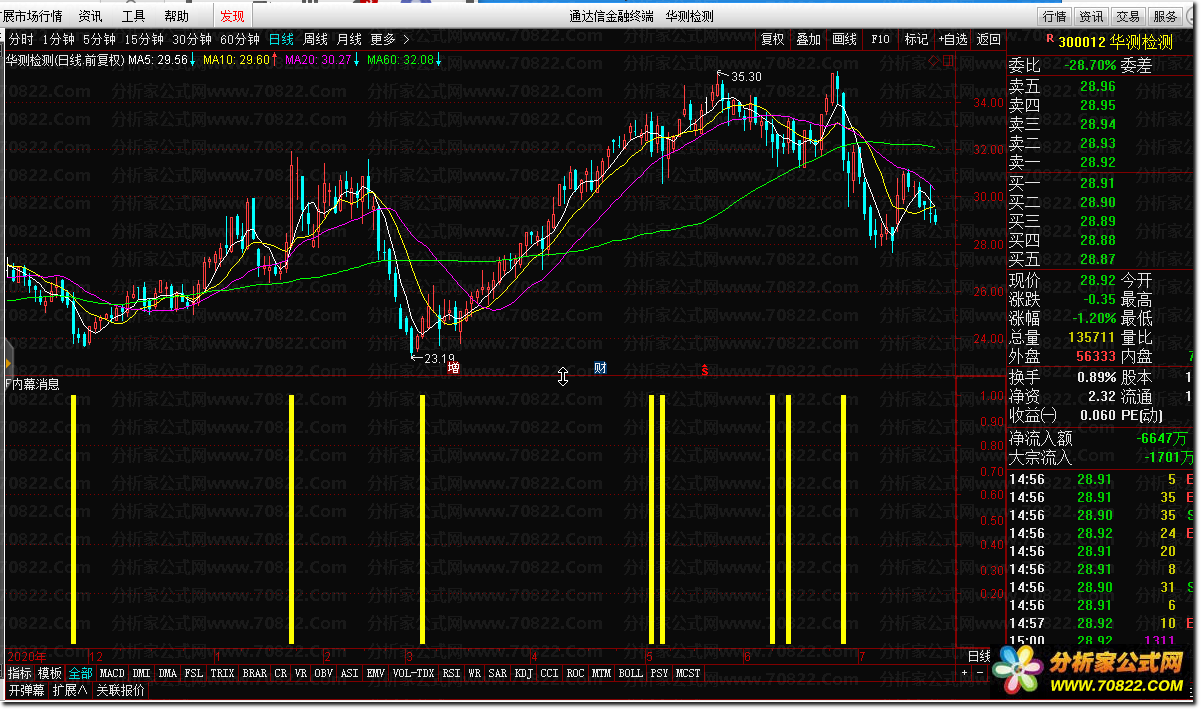Image resolution: width=1202 pixels, height=710 pixels.
Task: Click the 关联报价 button
Action: coord(120,690)
